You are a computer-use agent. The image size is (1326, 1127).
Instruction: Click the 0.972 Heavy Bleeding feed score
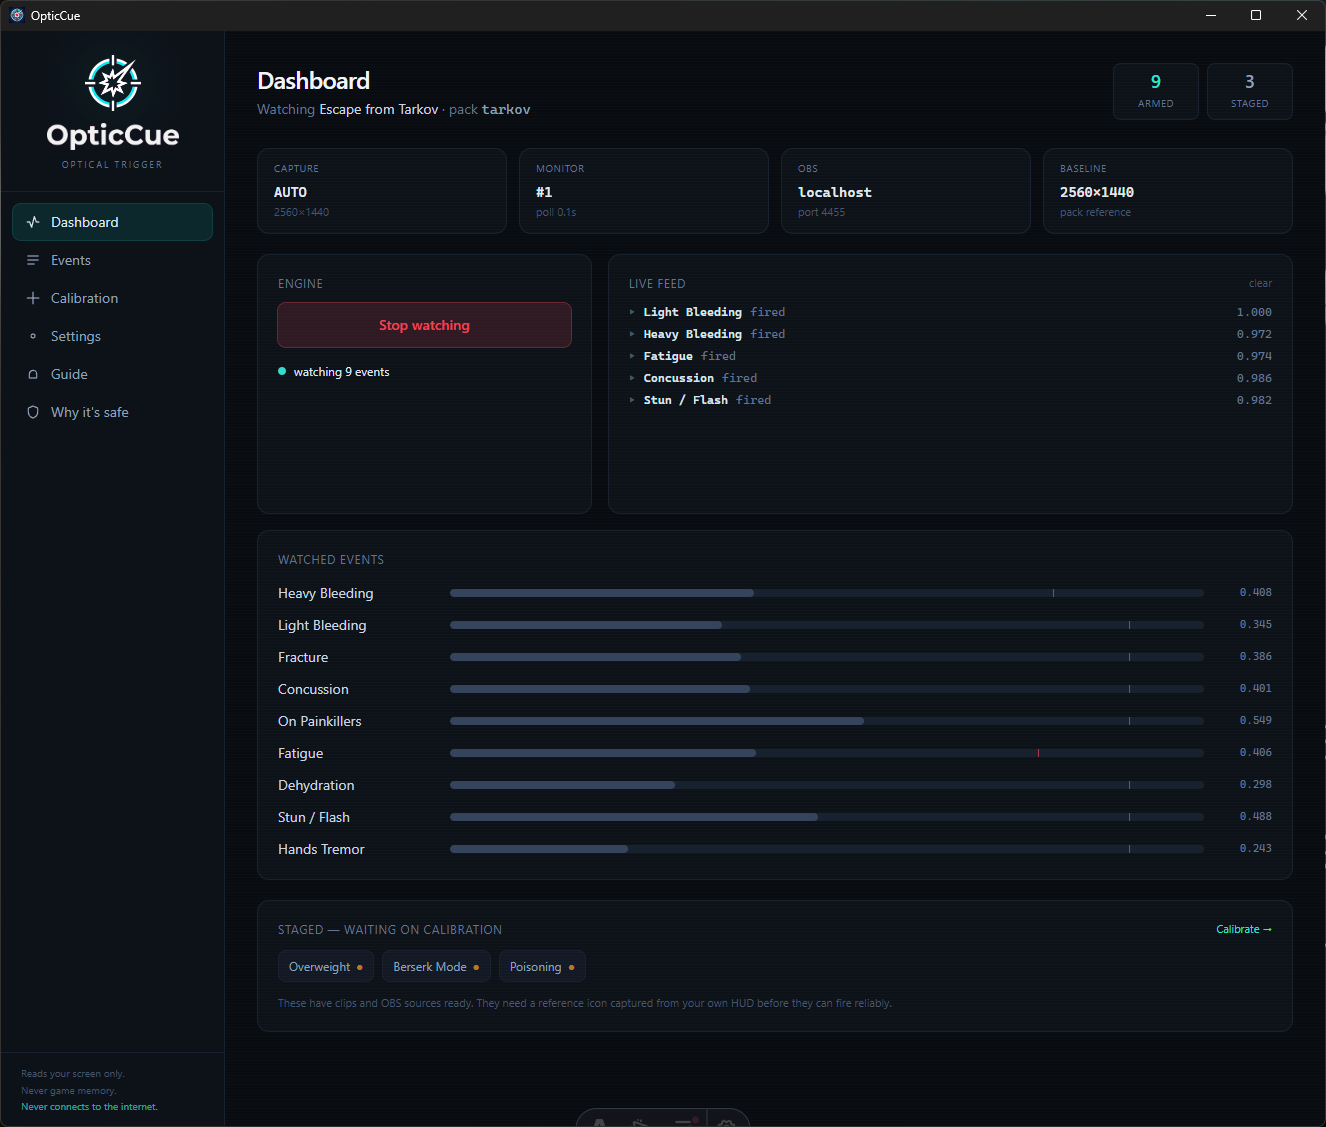tap(1254, 334)
